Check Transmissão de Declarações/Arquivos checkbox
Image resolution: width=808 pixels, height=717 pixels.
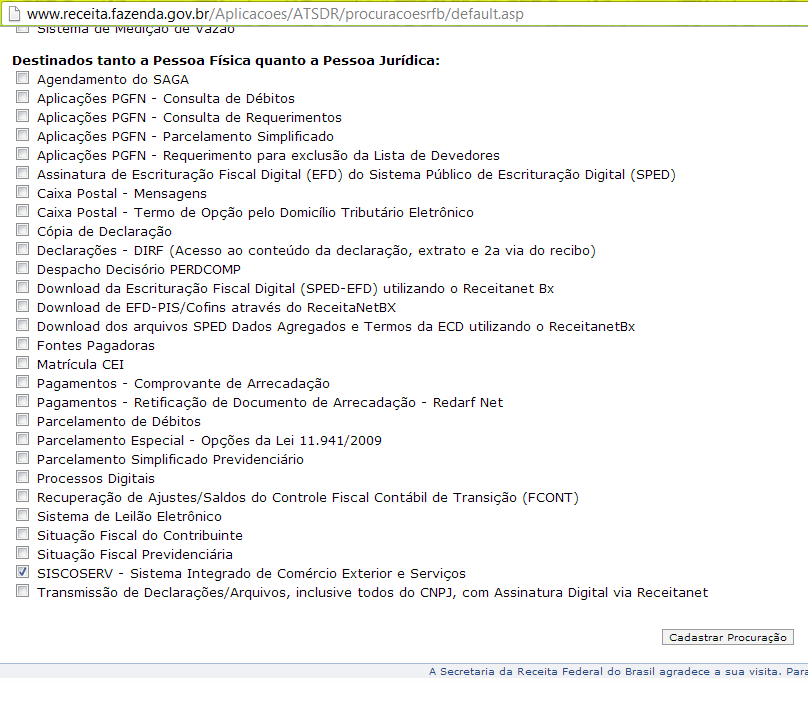click(x=22, y=591)
